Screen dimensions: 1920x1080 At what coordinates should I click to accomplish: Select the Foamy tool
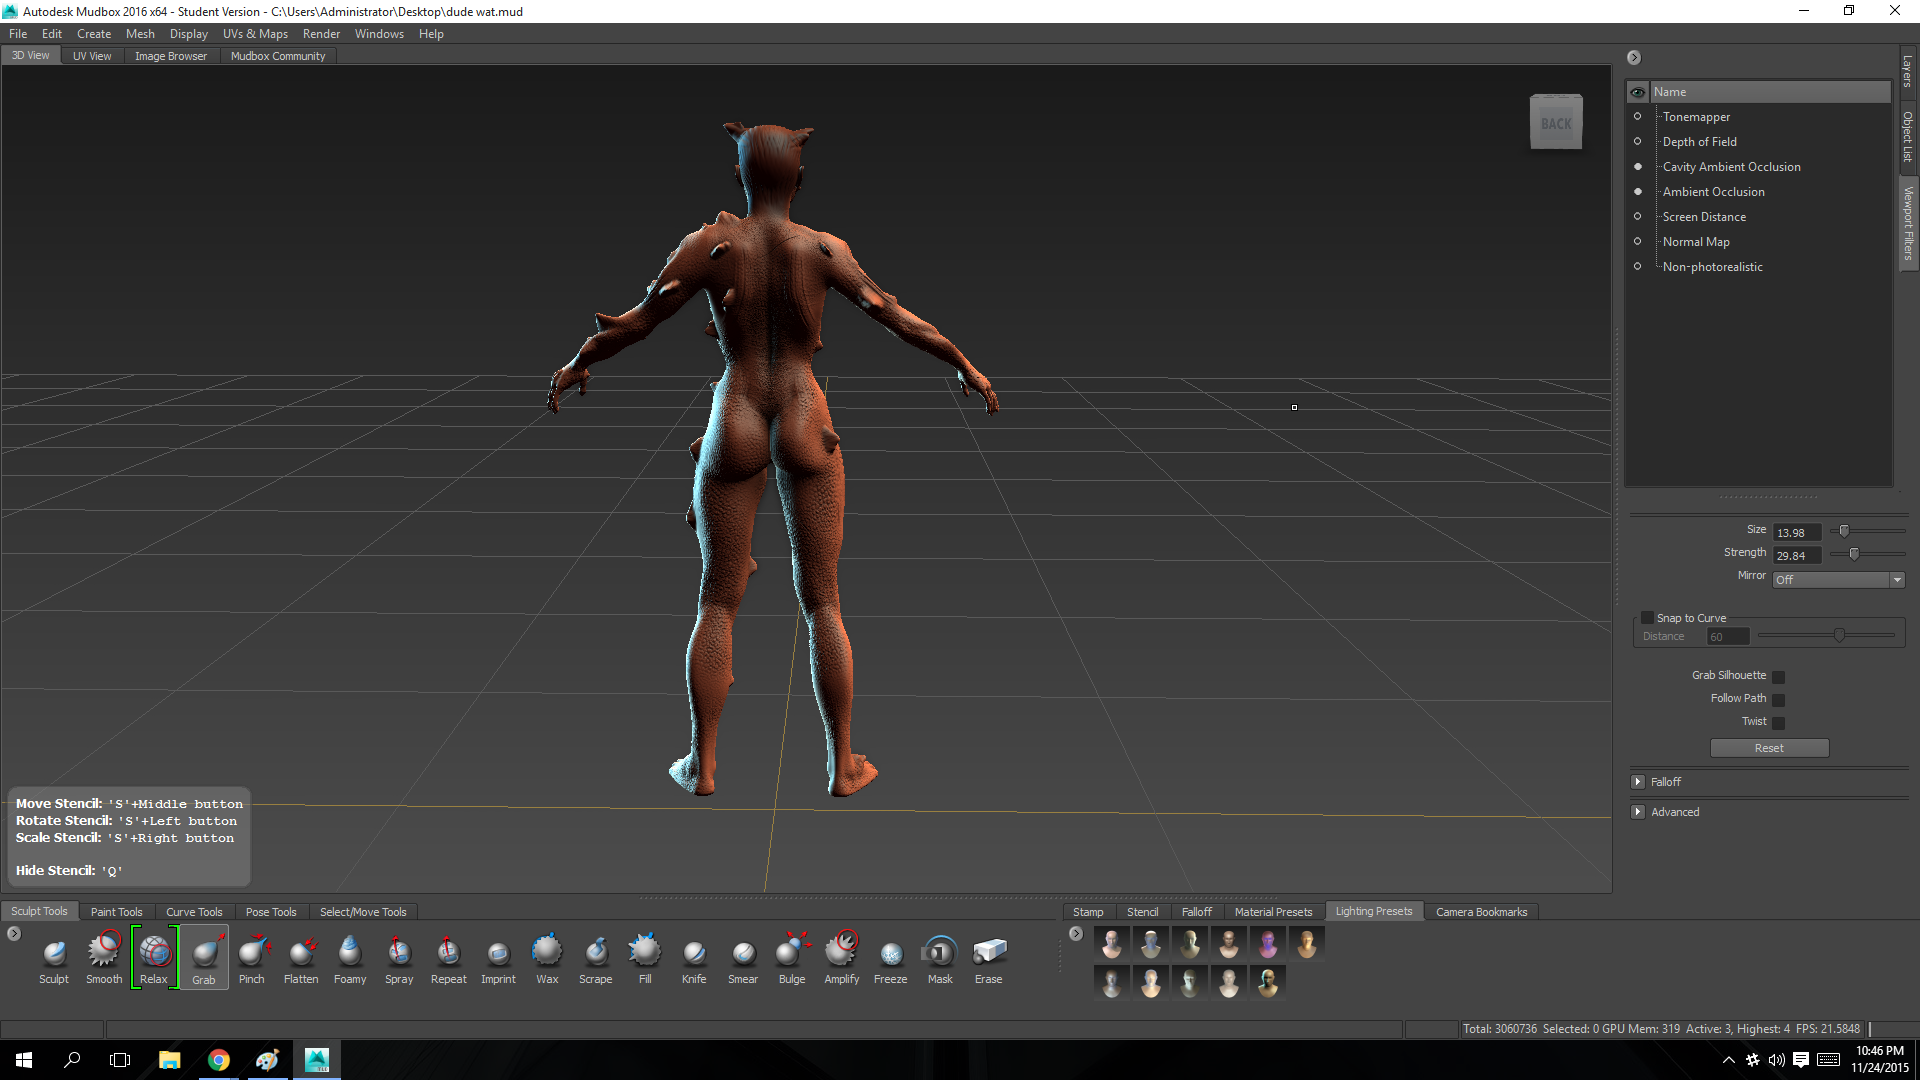350,959
